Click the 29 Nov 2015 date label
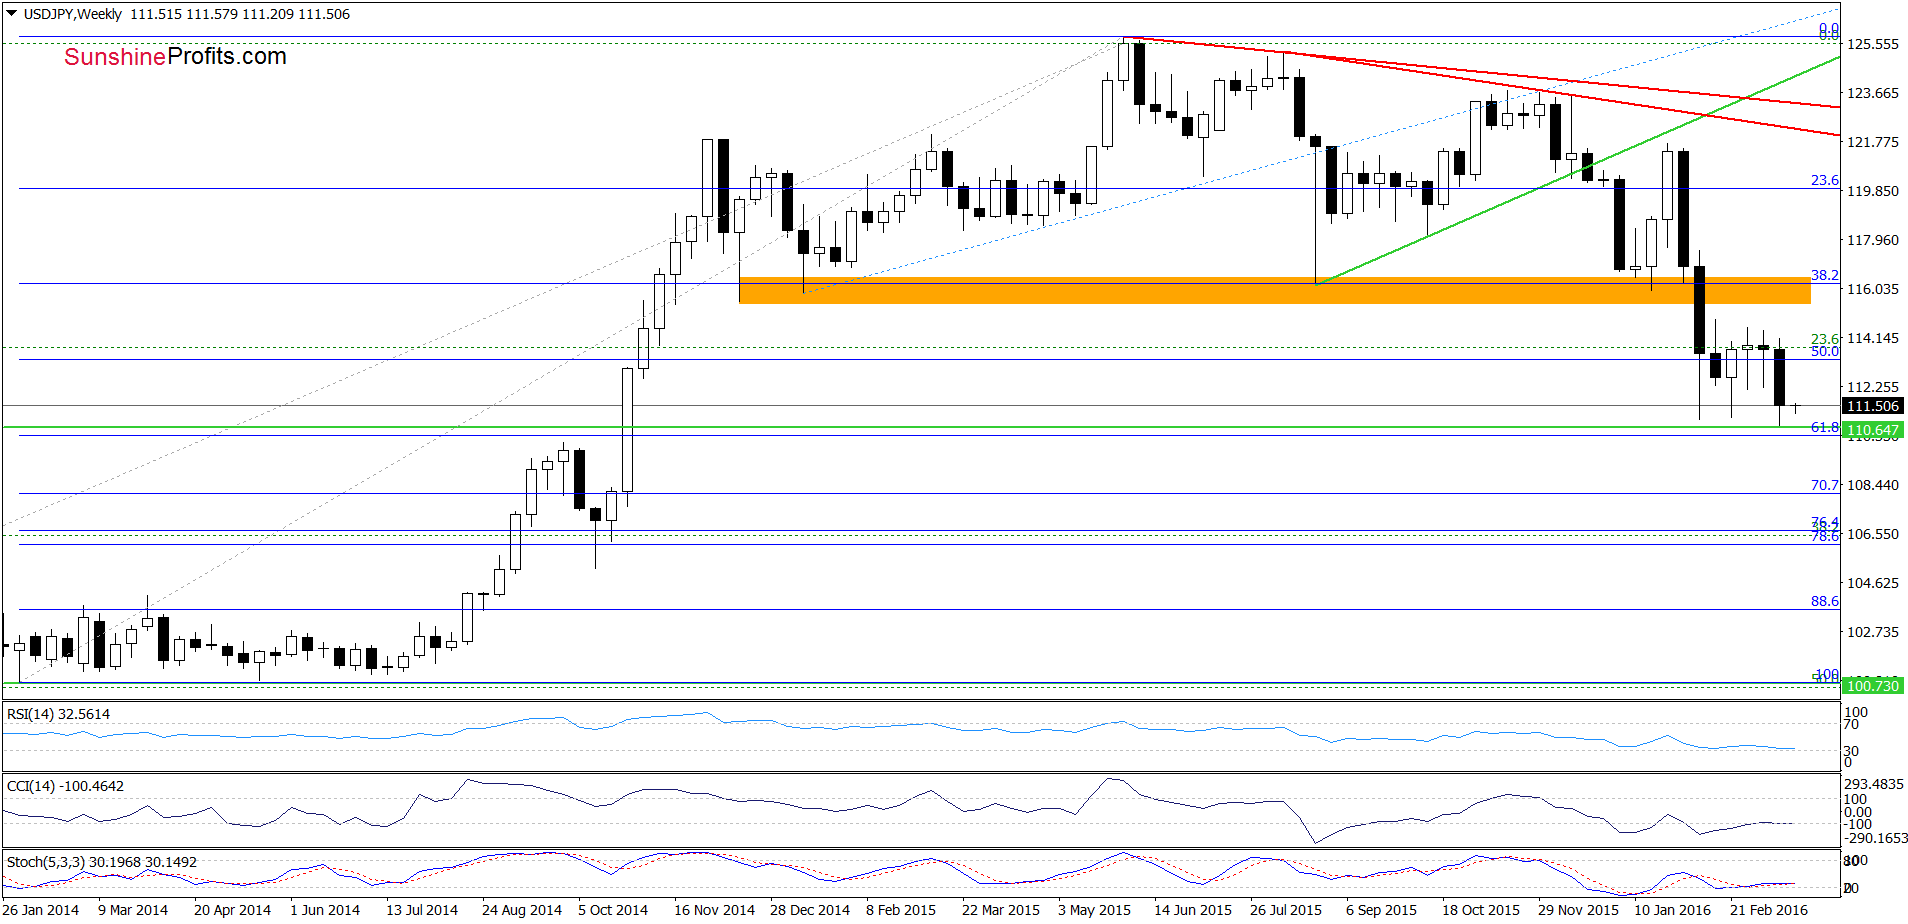Image resolution: width=1908 pixels, height=924 pixels. coord(1578,910)
